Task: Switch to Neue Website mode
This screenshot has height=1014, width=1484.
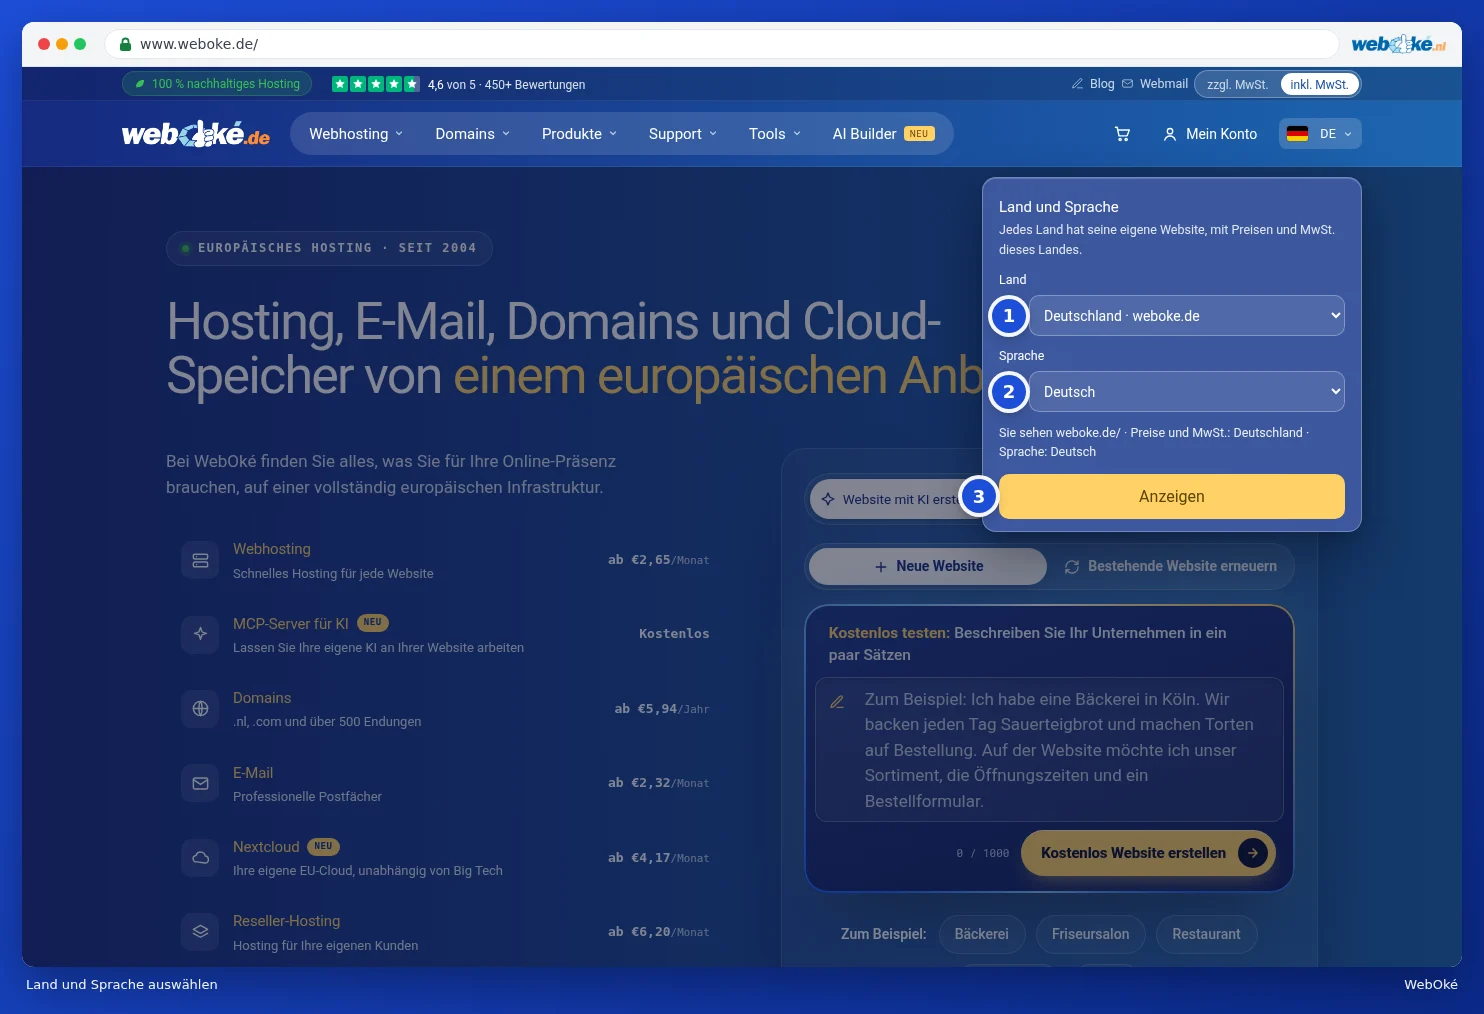Action: click(x=928, y=566)
